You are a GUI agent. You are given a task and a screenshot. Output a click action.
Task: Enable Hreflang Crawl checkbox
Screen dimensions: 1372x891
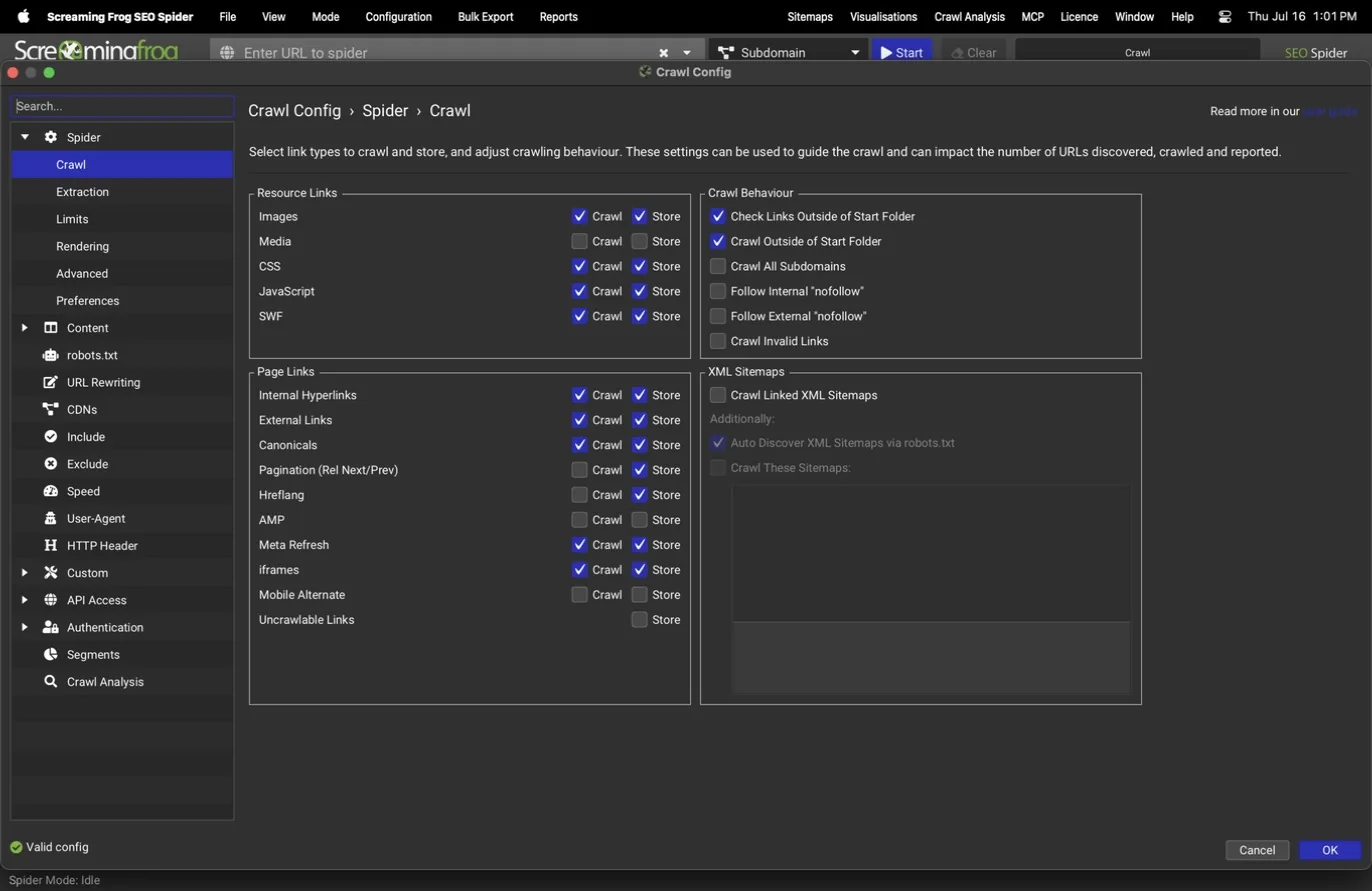pyautogui.click(x=579, y=495)
